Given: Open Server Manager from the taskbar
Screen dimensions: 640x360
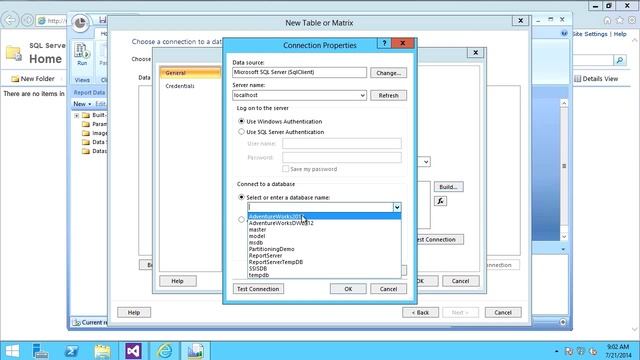Looking at the screenshot, I should tap(40, 351).
